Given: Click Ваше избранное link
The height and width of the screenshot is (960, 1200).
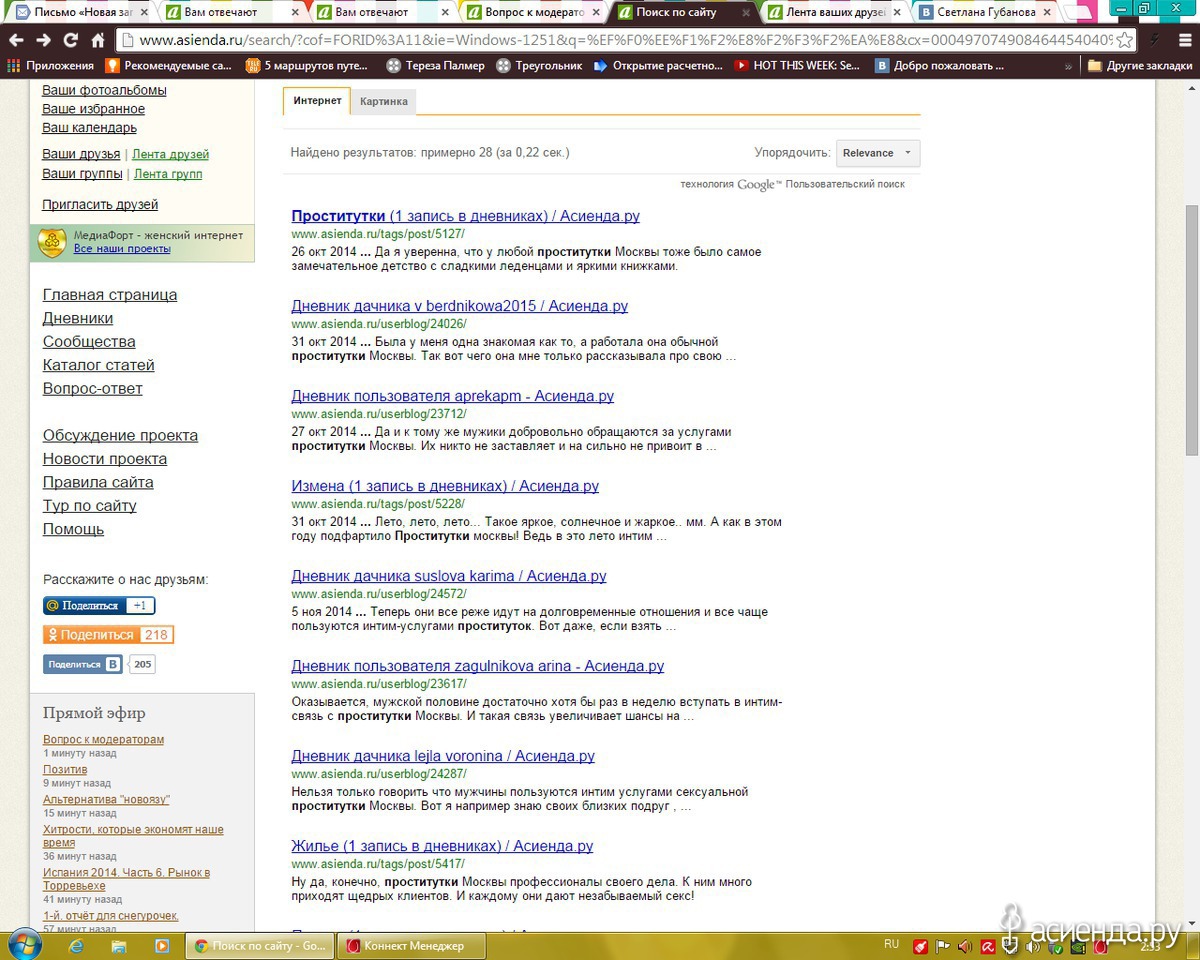Looking at the screenshot, I should click(93, 109).
